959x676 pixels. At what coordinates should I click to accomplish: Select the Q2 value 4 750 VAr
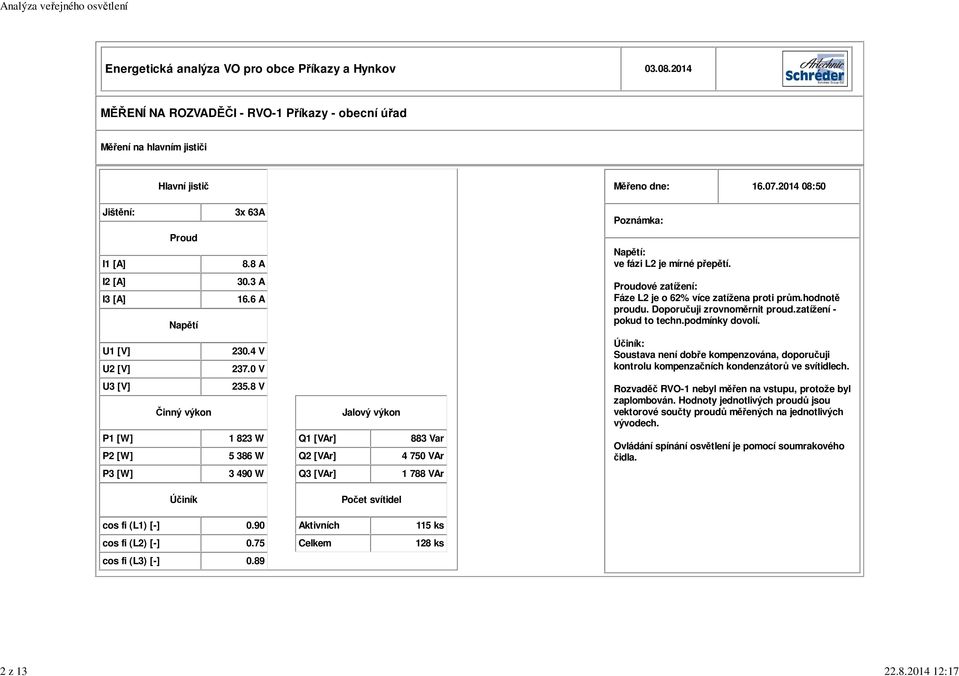point(423,456)
